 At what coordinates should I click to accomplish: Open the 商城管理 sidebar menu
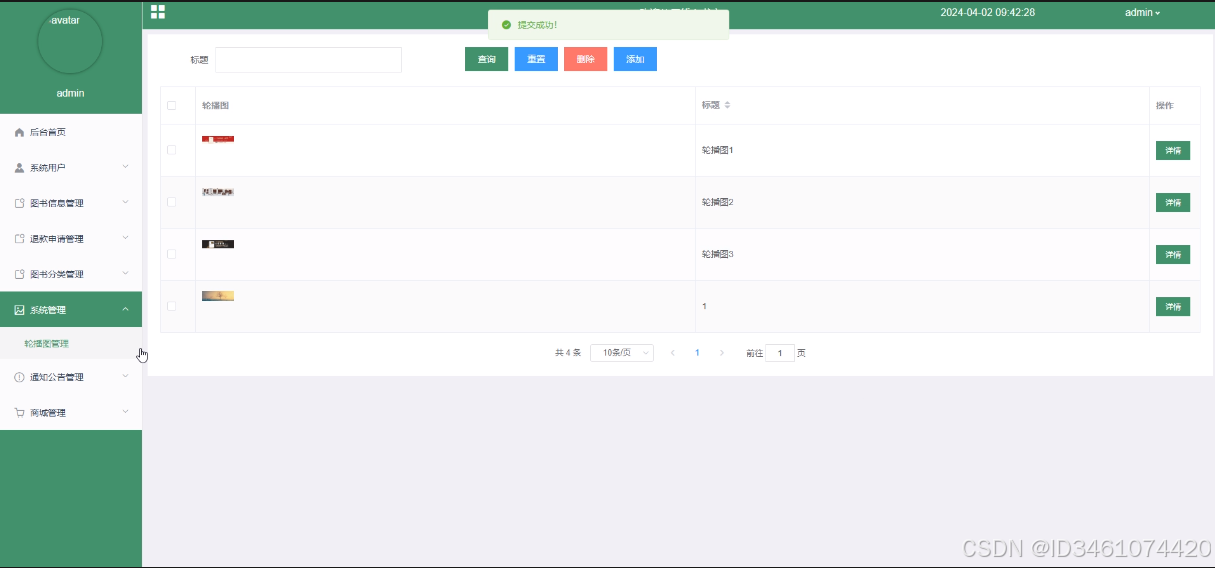(71, 412)
